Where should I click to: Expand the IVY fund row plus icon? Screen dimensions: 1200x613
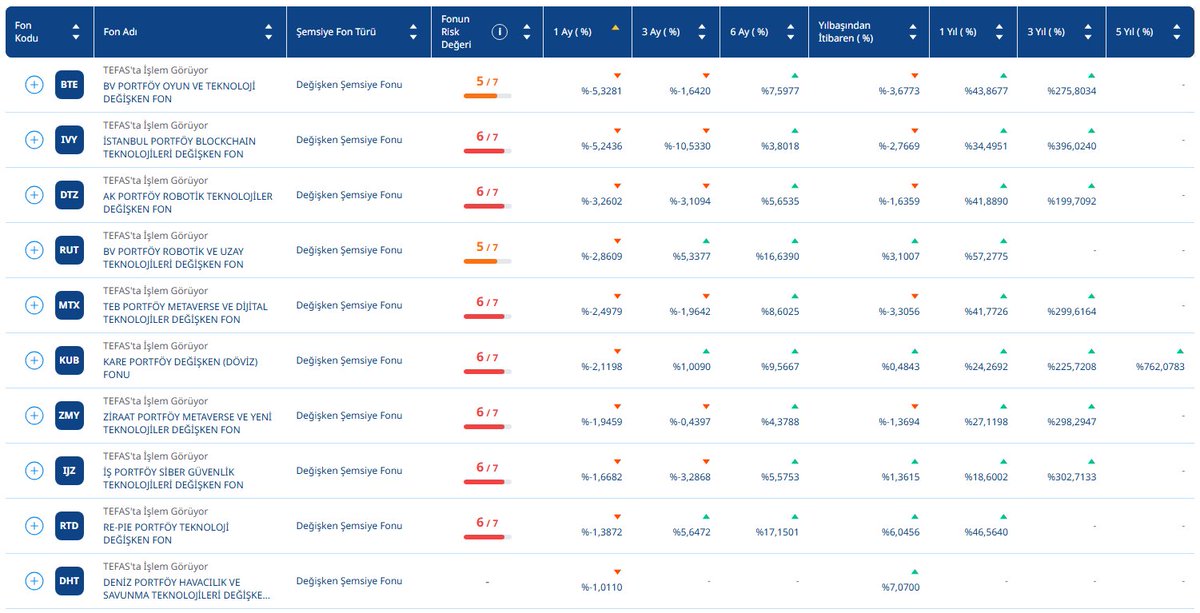click(34, 140)
